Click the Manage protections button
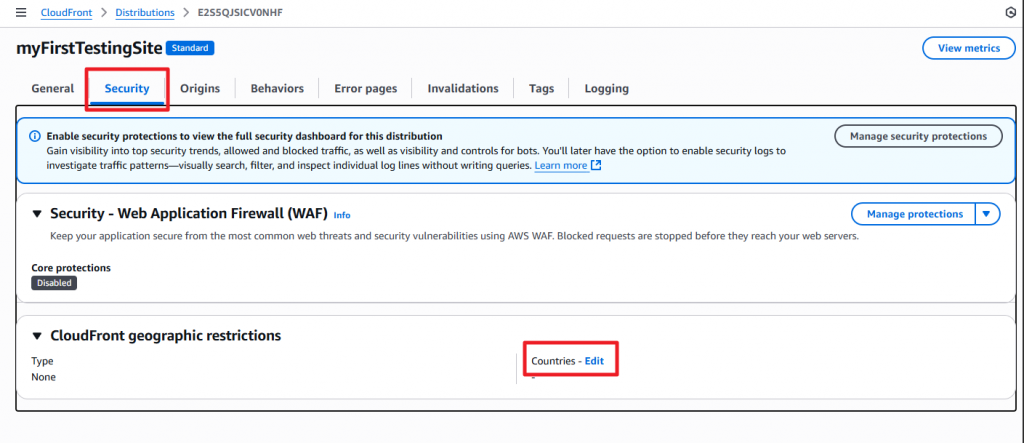This screenshot has height=443, width=1024. pos(914,214)
